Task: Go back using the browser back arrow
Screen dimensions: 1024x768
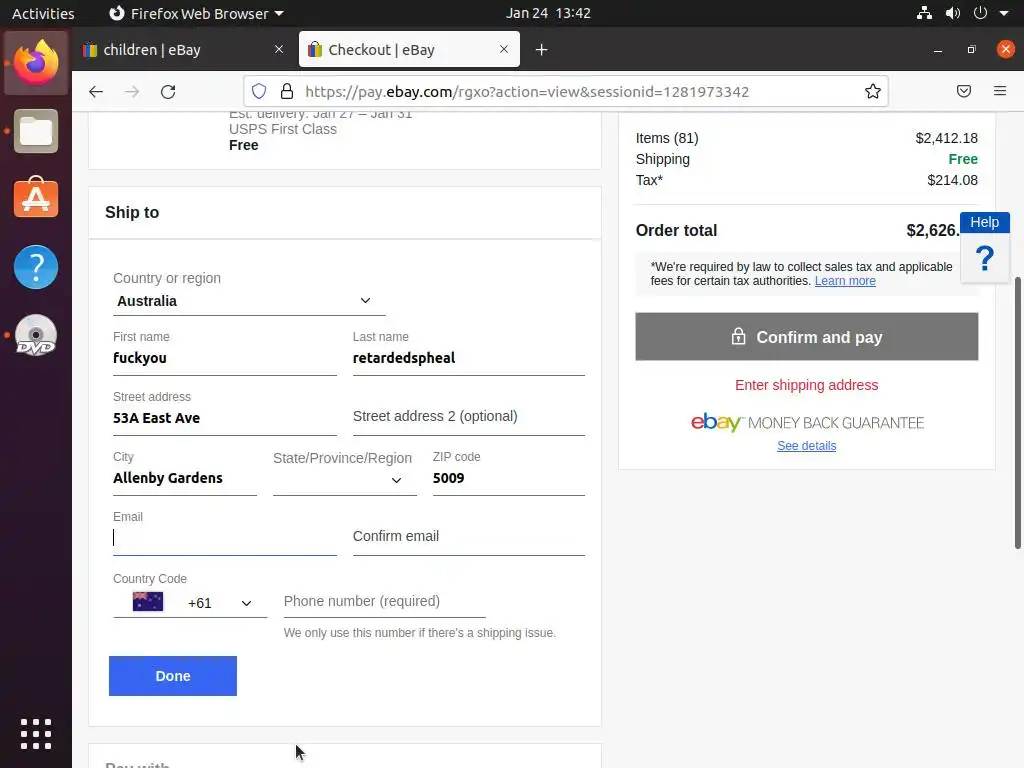Action: click(96, 92)
